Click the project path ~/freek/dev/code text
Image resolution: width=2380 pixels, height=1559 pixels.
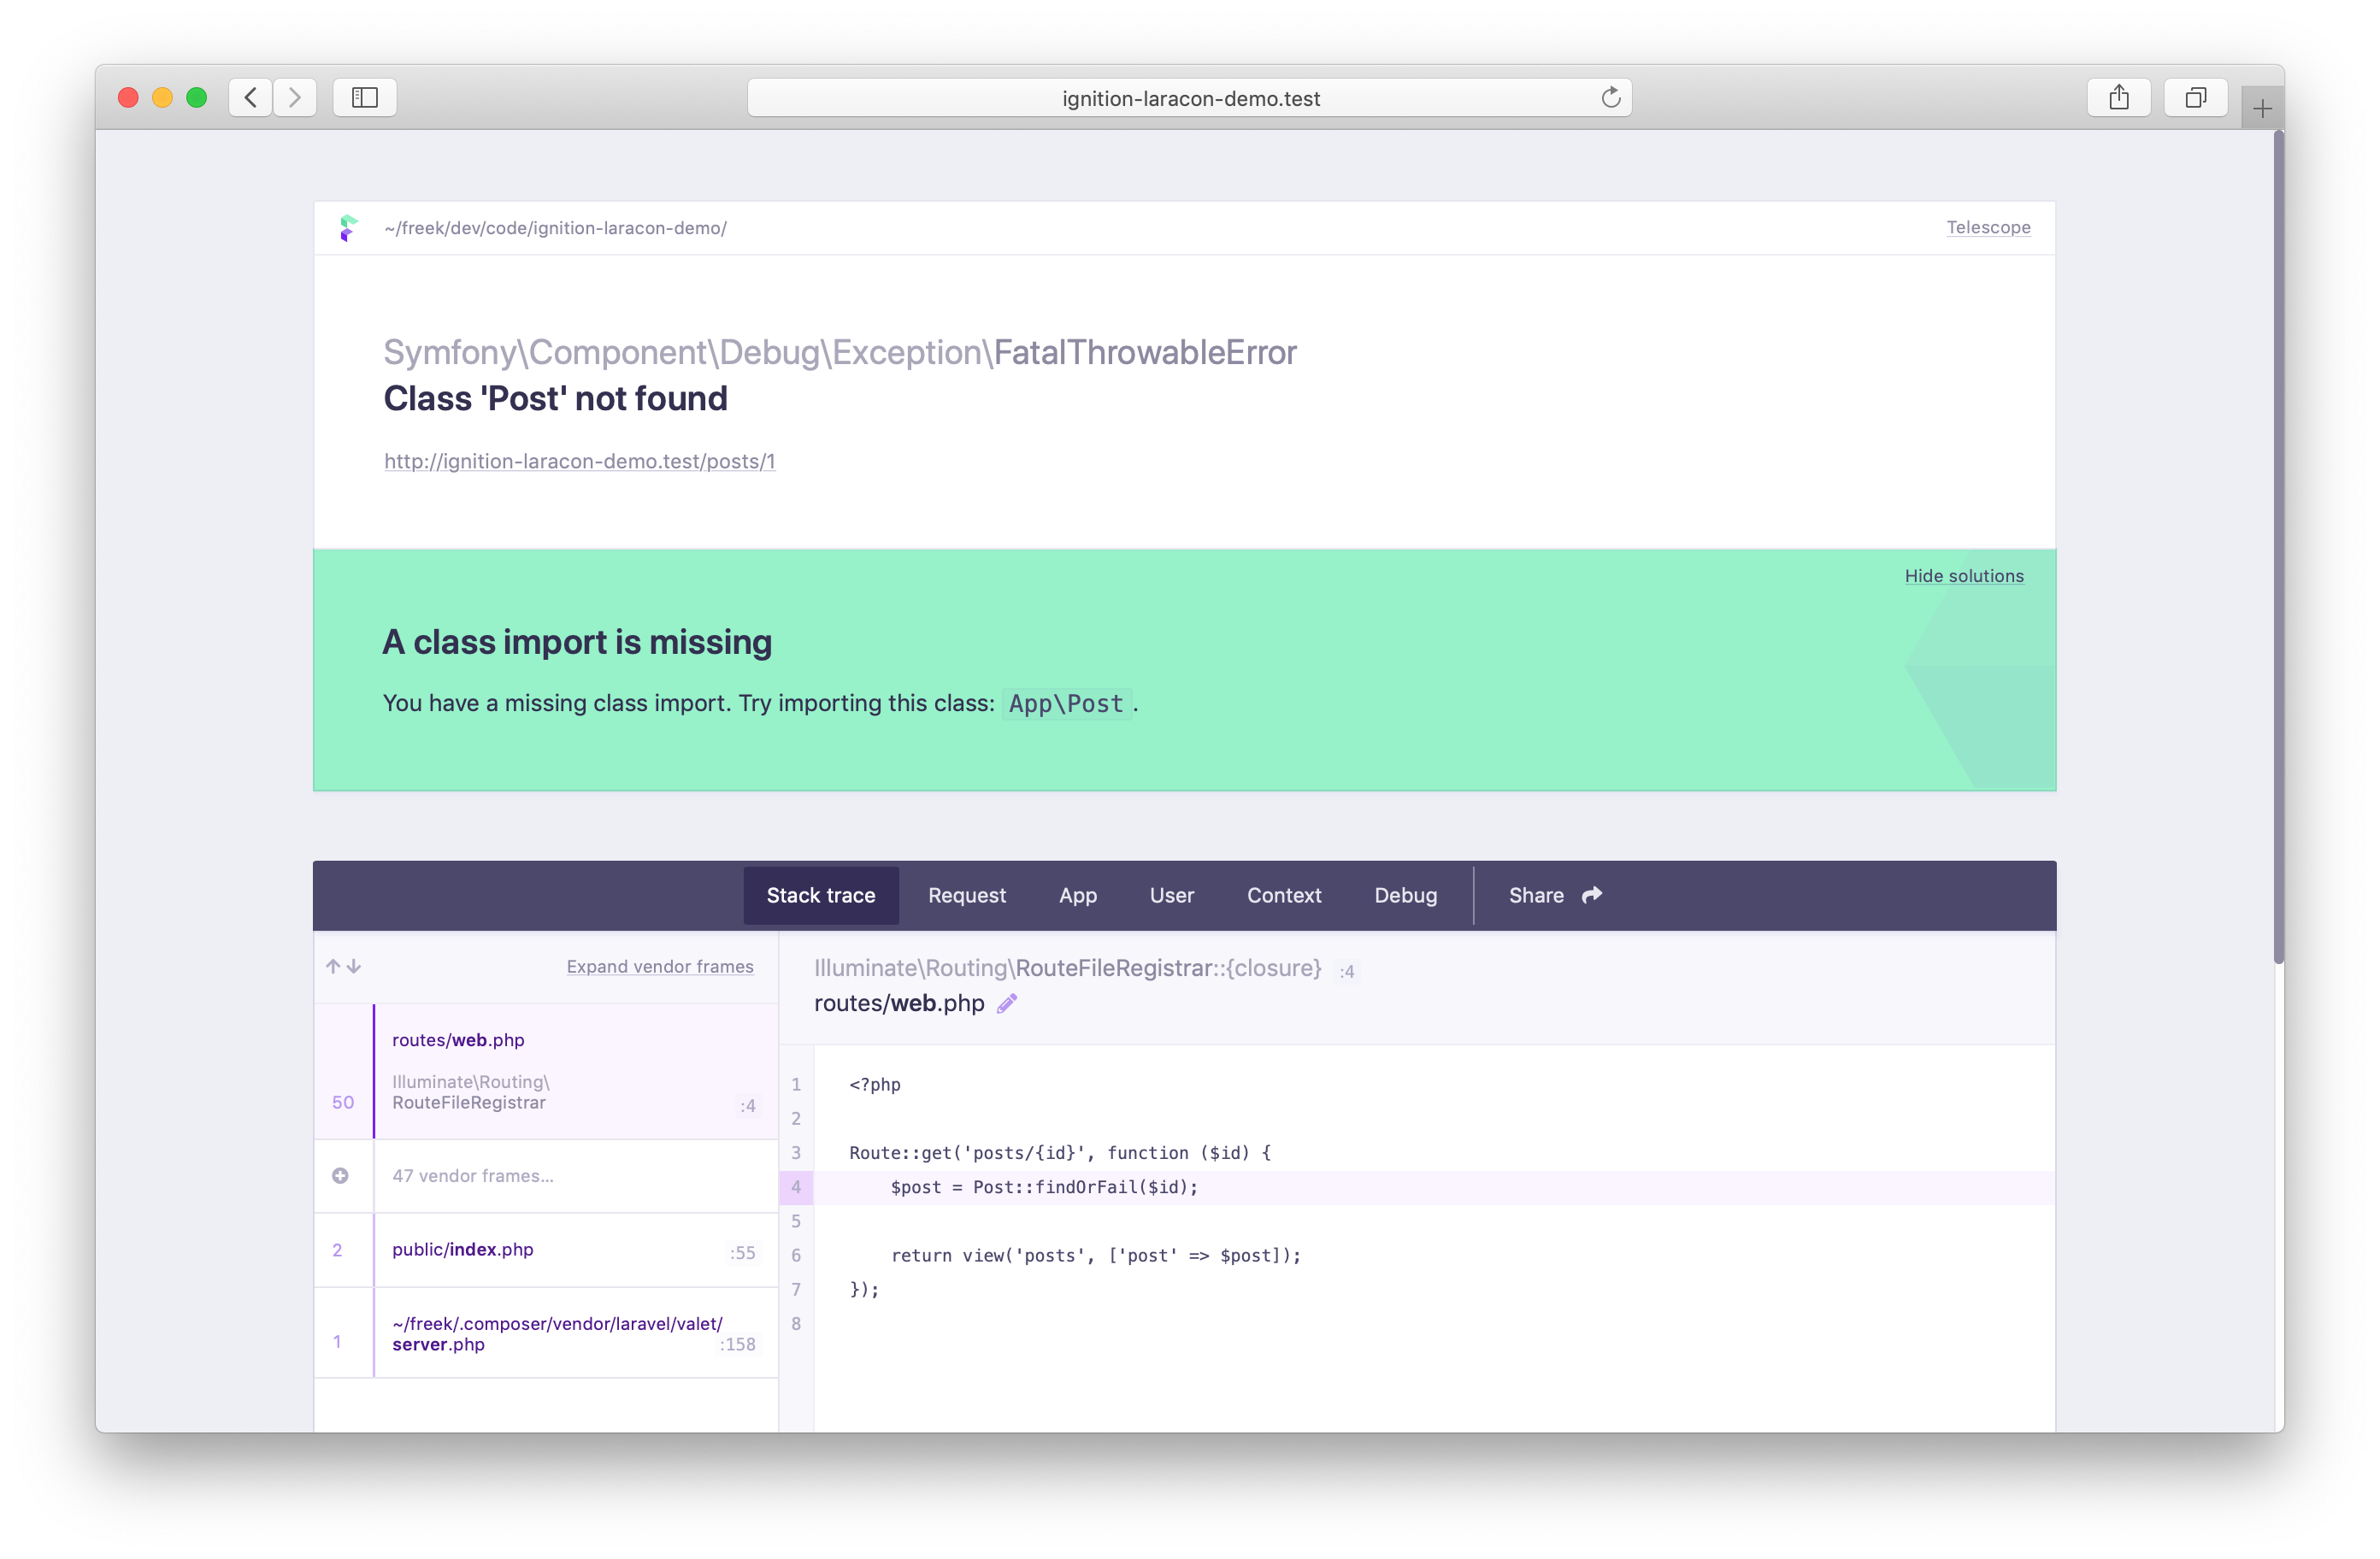555,228
